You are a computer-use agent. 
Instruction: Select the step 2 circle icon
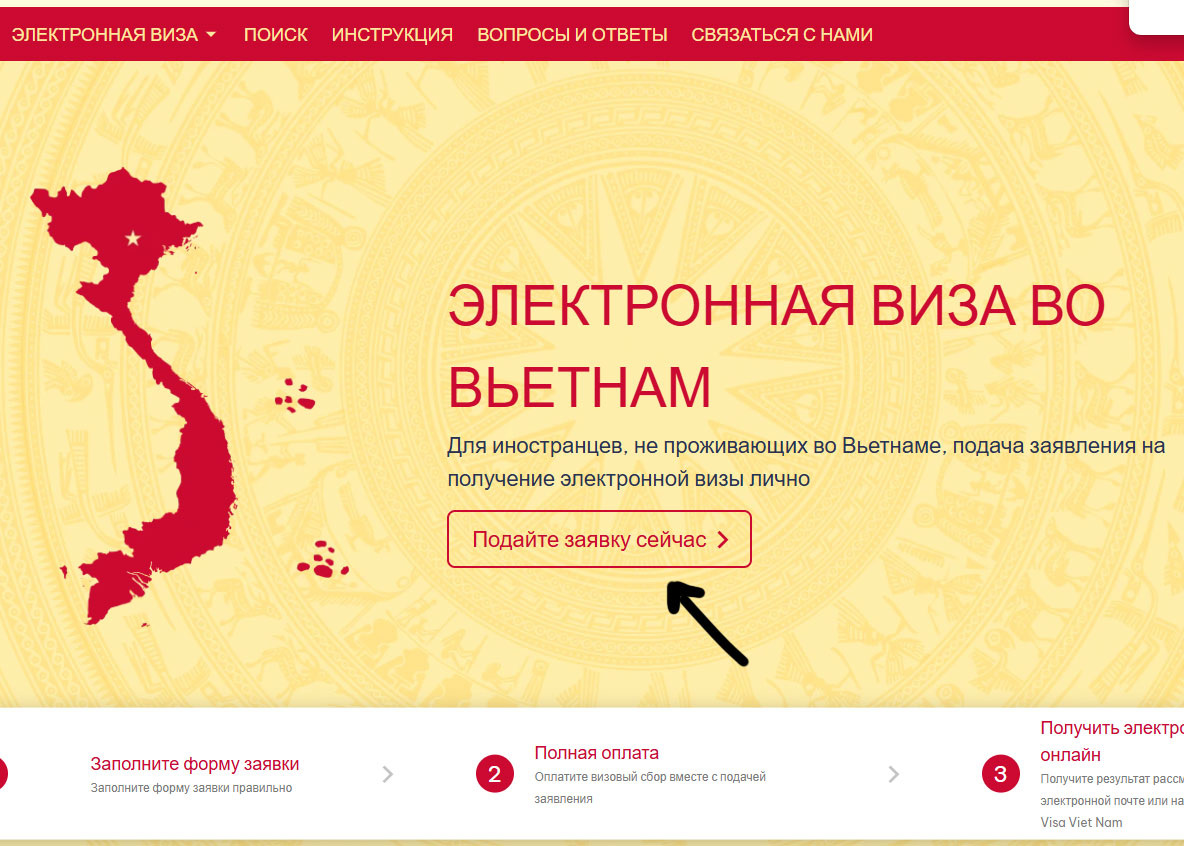[495, 774]
